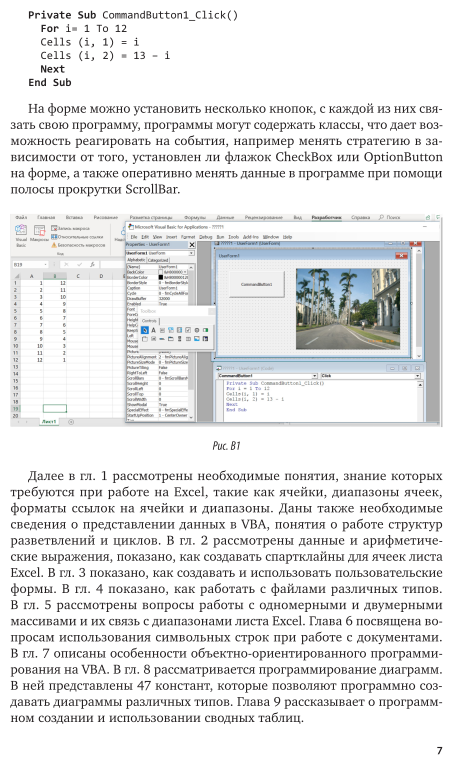Open the Add-Ins menu in VBA editor
This screenshot has height=765, width=453.
click(x=251, y=237)
